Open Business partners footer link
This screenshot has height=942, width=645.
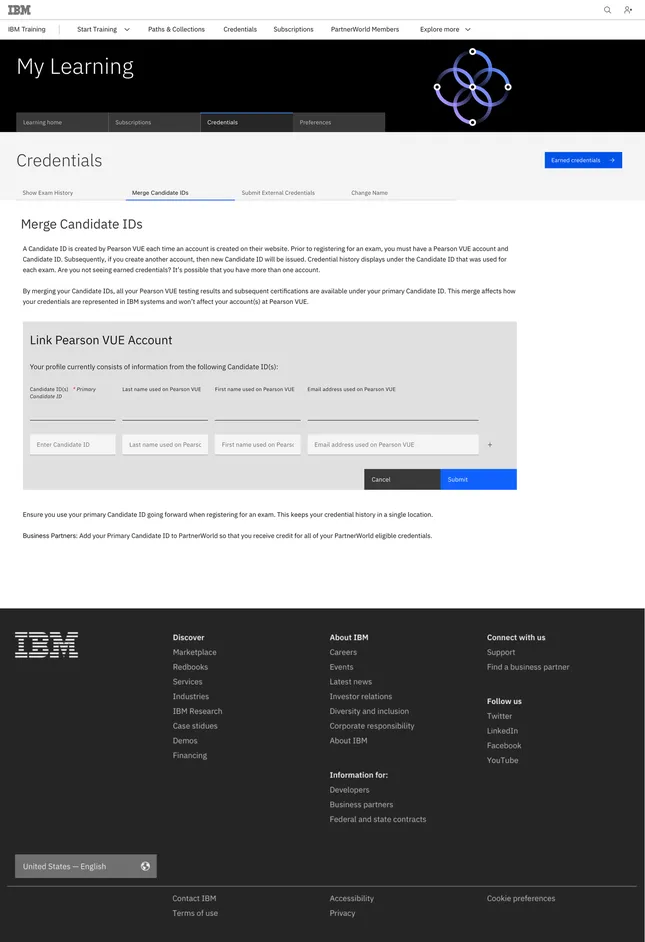[x=361, y=804]
